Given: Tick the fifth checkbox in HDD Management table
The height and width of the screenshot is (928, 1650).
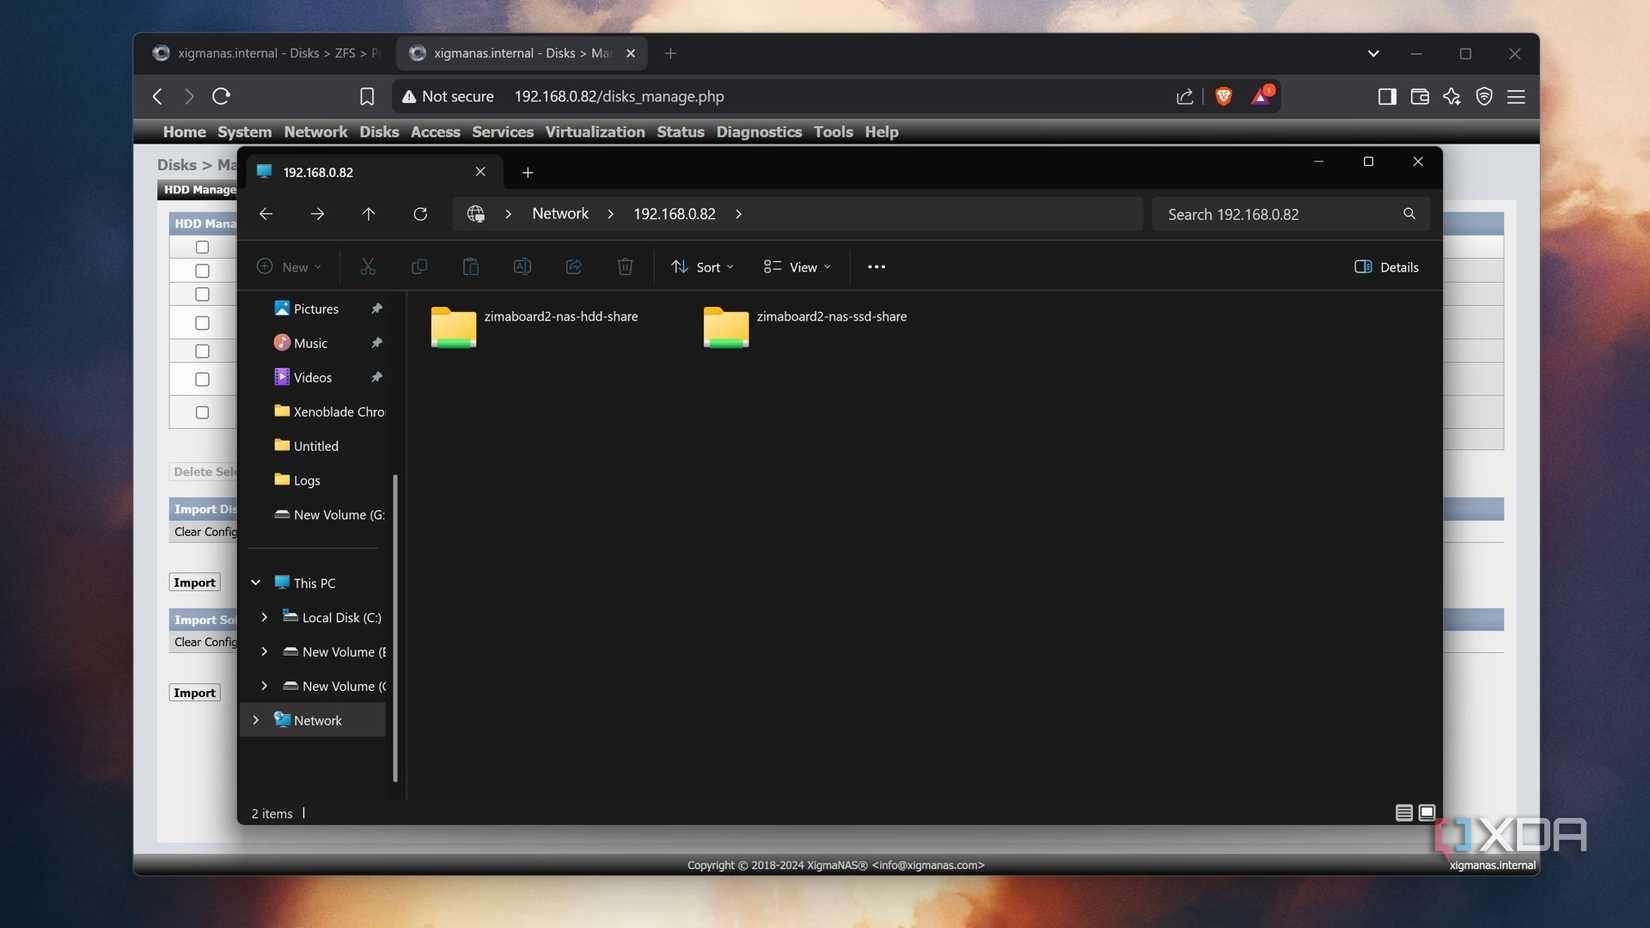Looking at the screenshot, I should click(x=202, y=351).
